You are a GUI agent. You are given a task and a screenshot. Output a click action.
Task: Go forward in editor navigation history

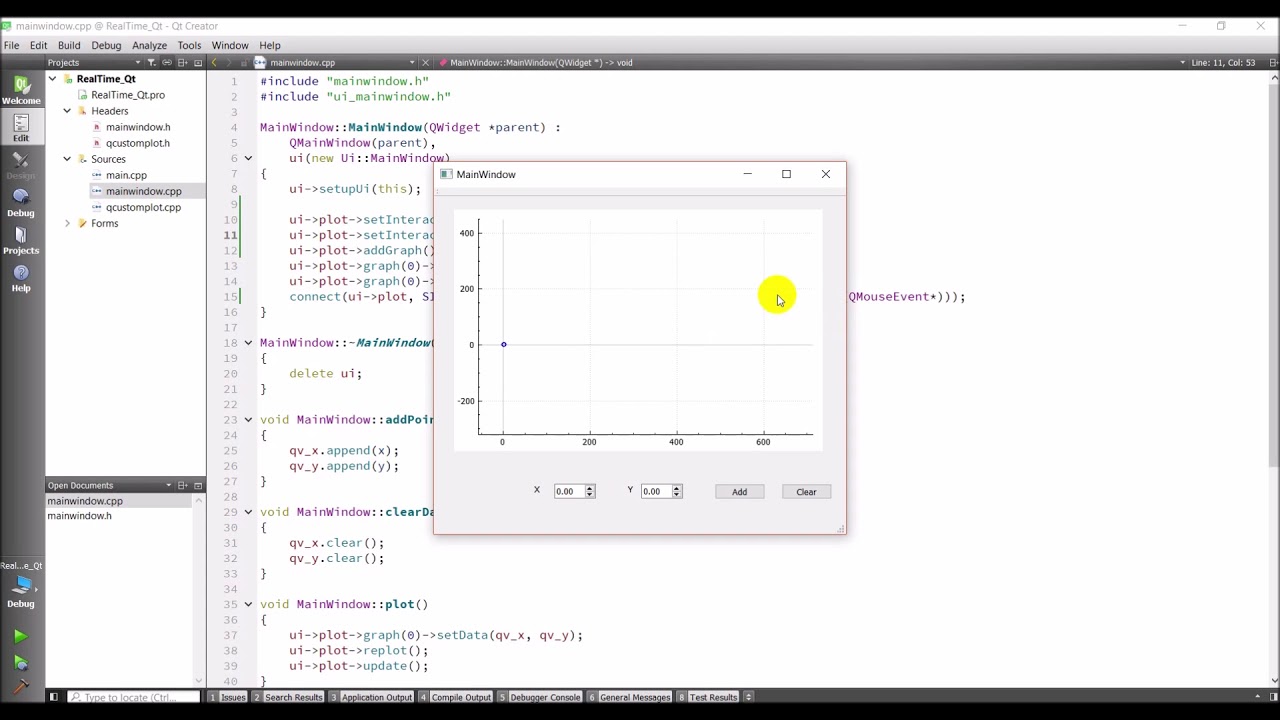pos(230,62)
